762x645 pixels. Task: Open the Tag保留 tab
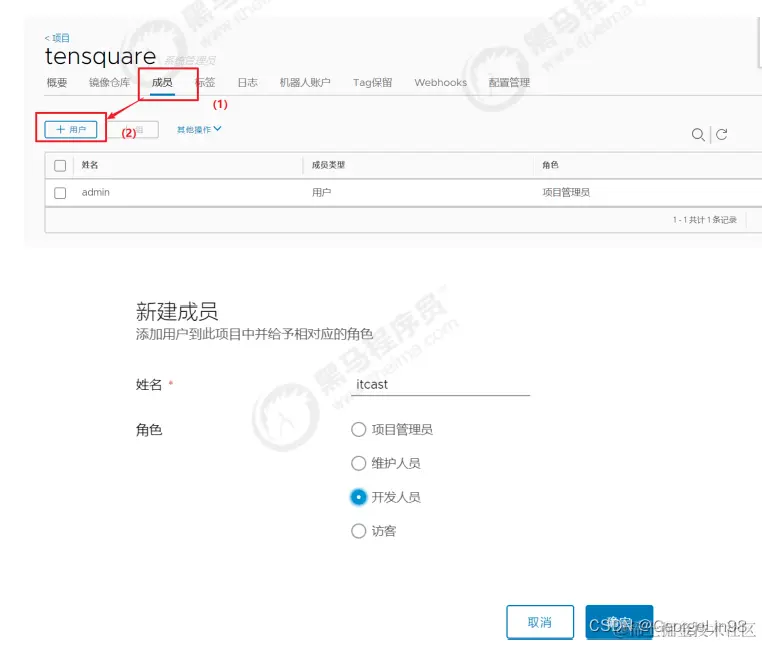click(372, 83)
